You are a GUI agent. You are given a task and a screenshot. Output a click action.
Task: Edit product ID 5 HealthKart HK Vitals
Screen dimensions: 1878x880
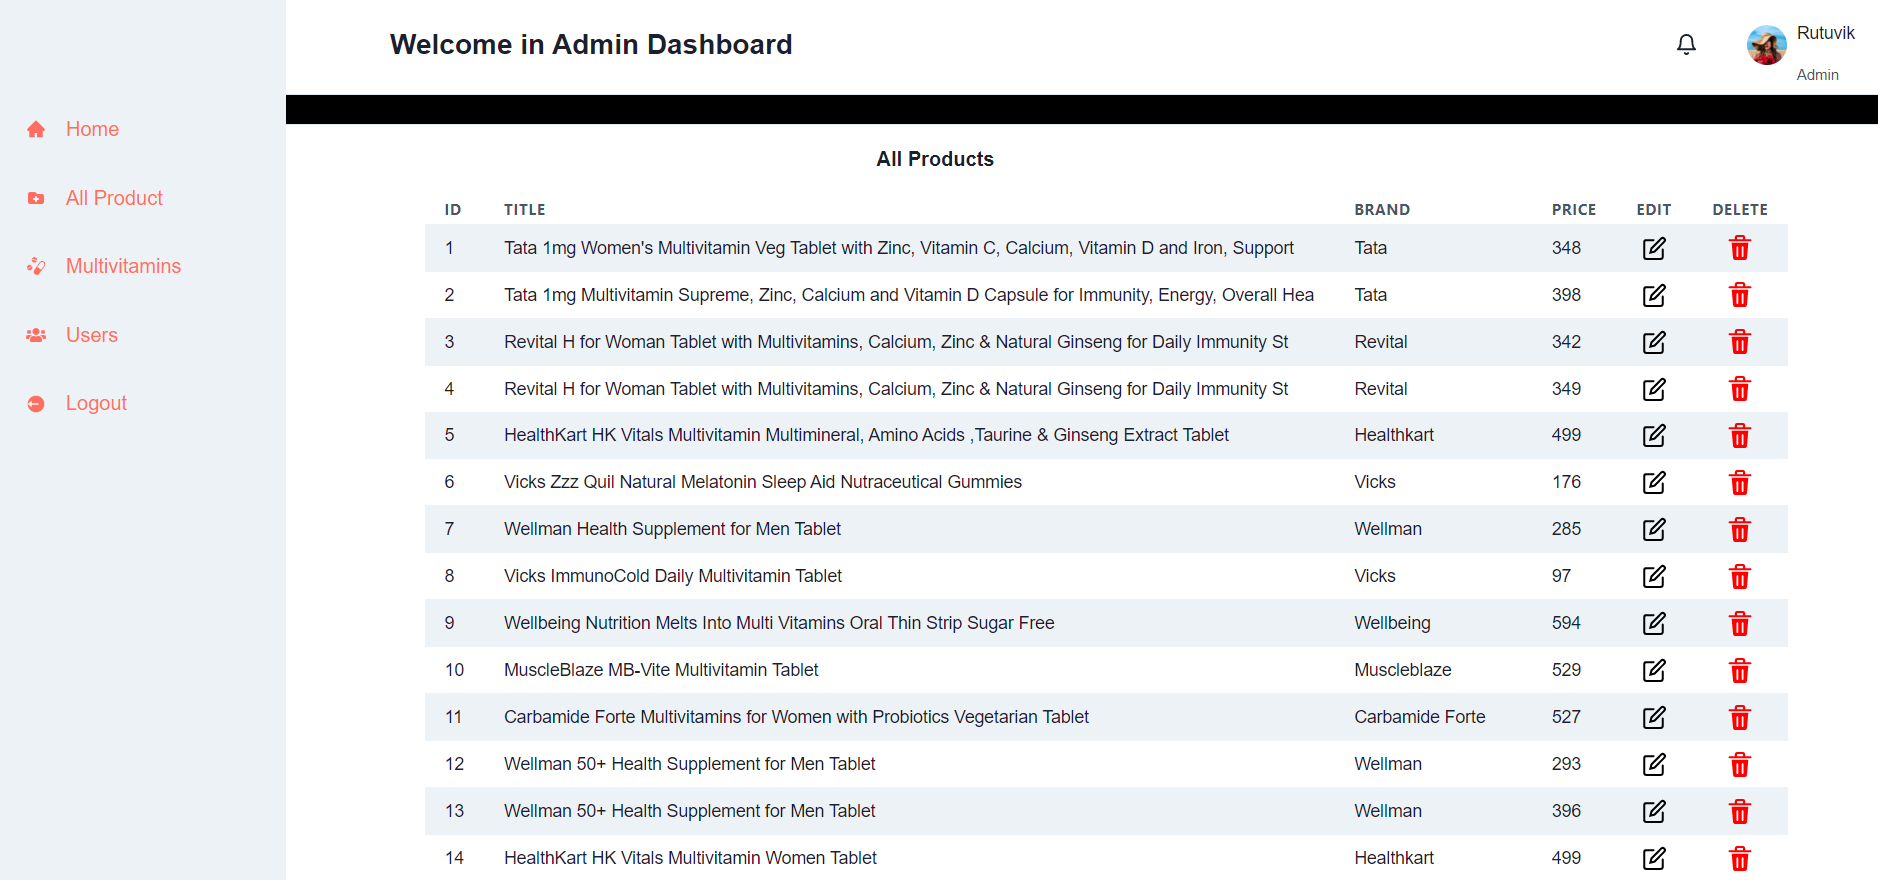coord(1654,435)
